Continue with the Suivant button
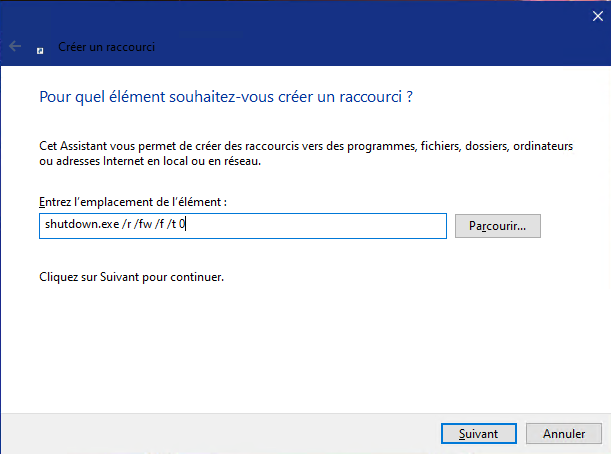611x454 pixels. tap(479, 433)
